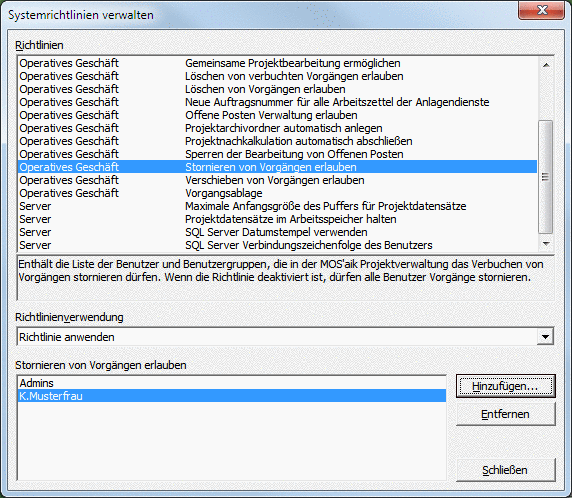
Task: Select the Admins entry in user list
Action: pyautogui.click(x=232, y=383)
